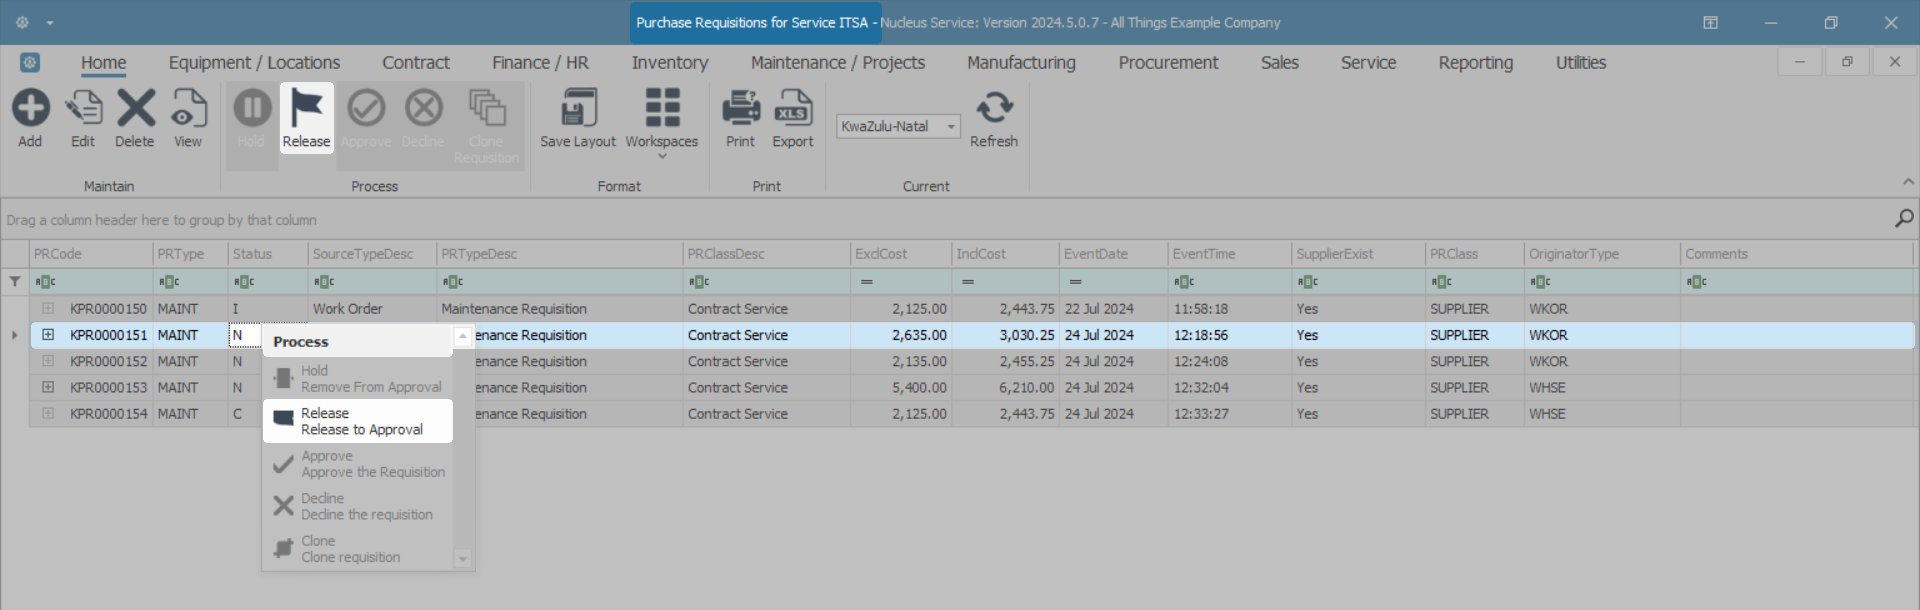The width and height of the screenshot is (1920, 610).
Task: Open the Workspaces icon menu
Action: click(x=662, y=108)
